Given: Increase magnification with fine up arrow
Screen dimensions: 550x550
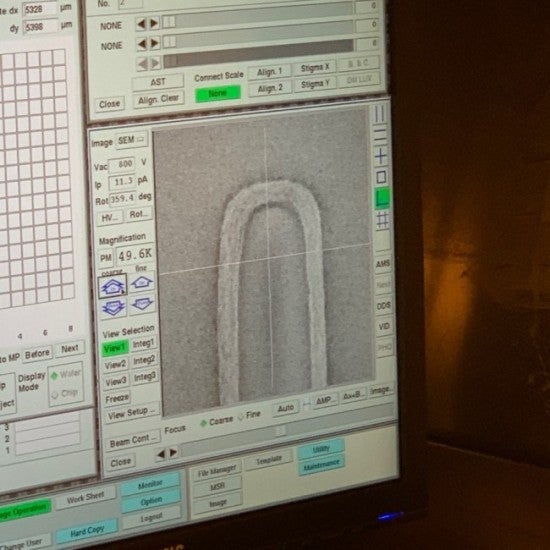Looking at the screenshot, I should [x=141, y=282].
